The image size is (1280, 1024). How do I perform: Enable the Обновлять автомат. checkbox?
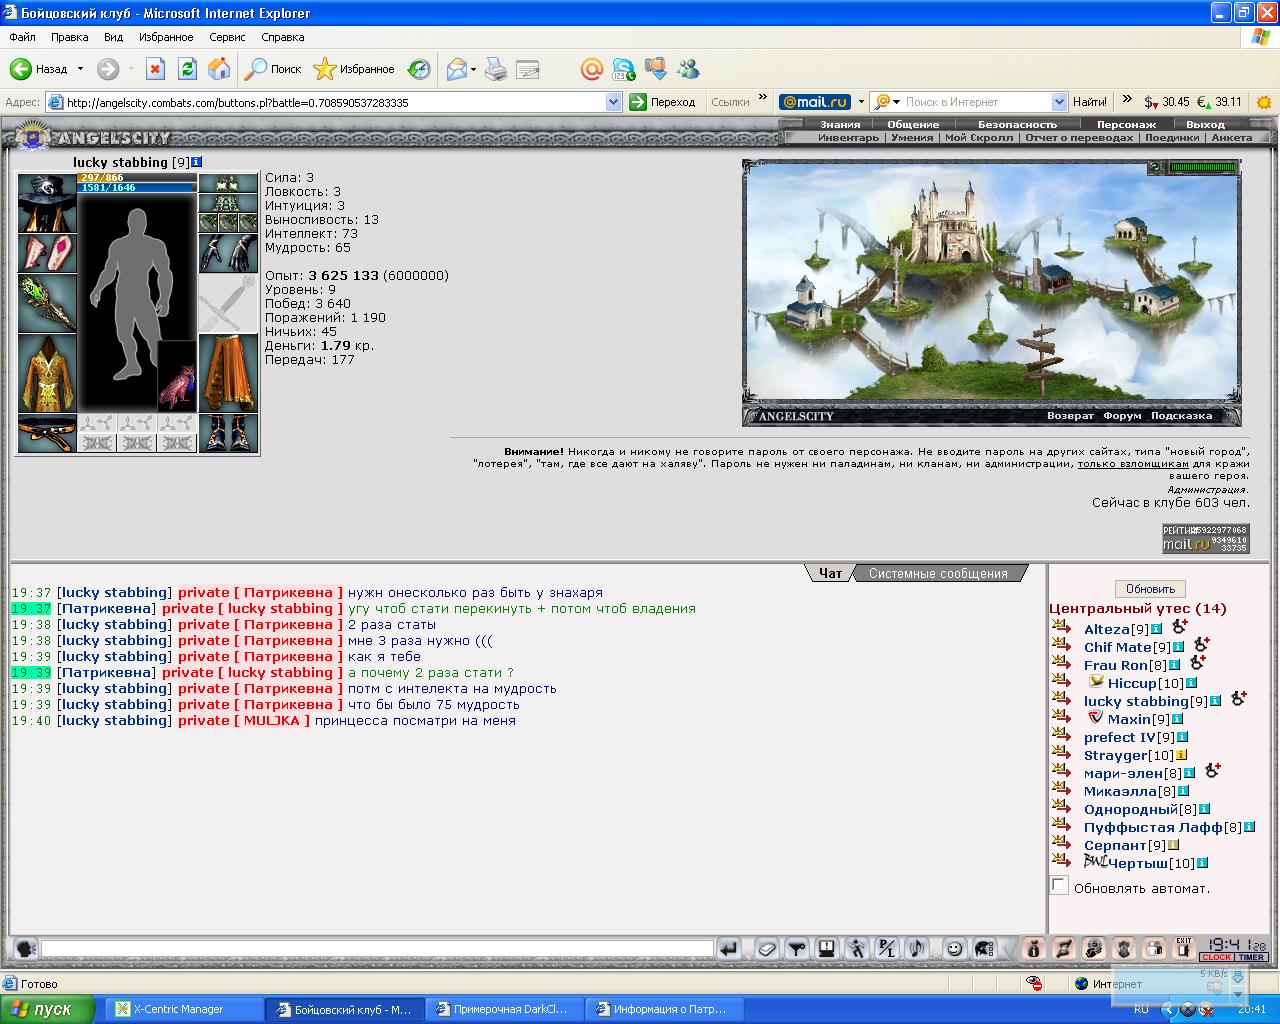(x=1059, y=885)
